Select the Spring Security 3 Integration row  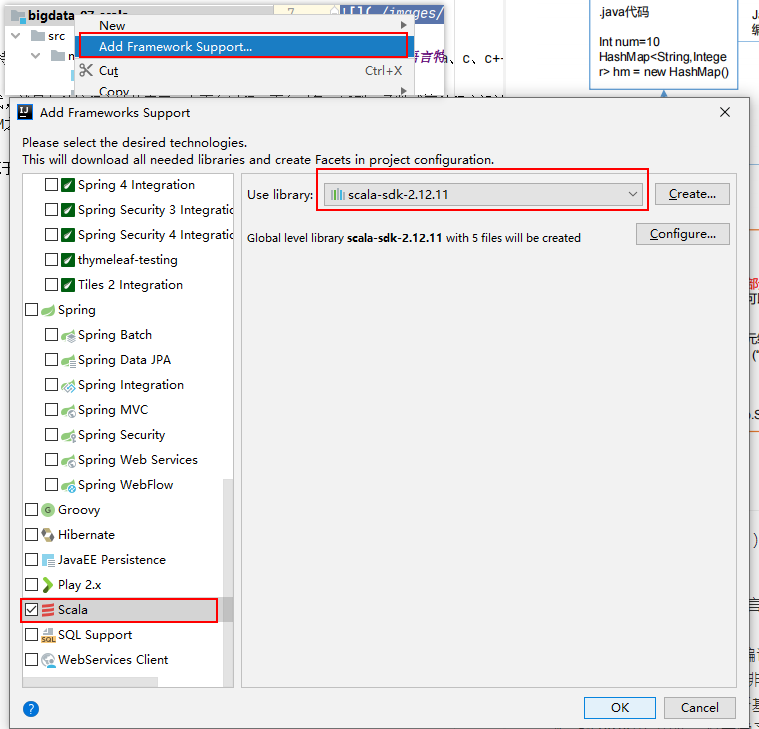(128, 210)
